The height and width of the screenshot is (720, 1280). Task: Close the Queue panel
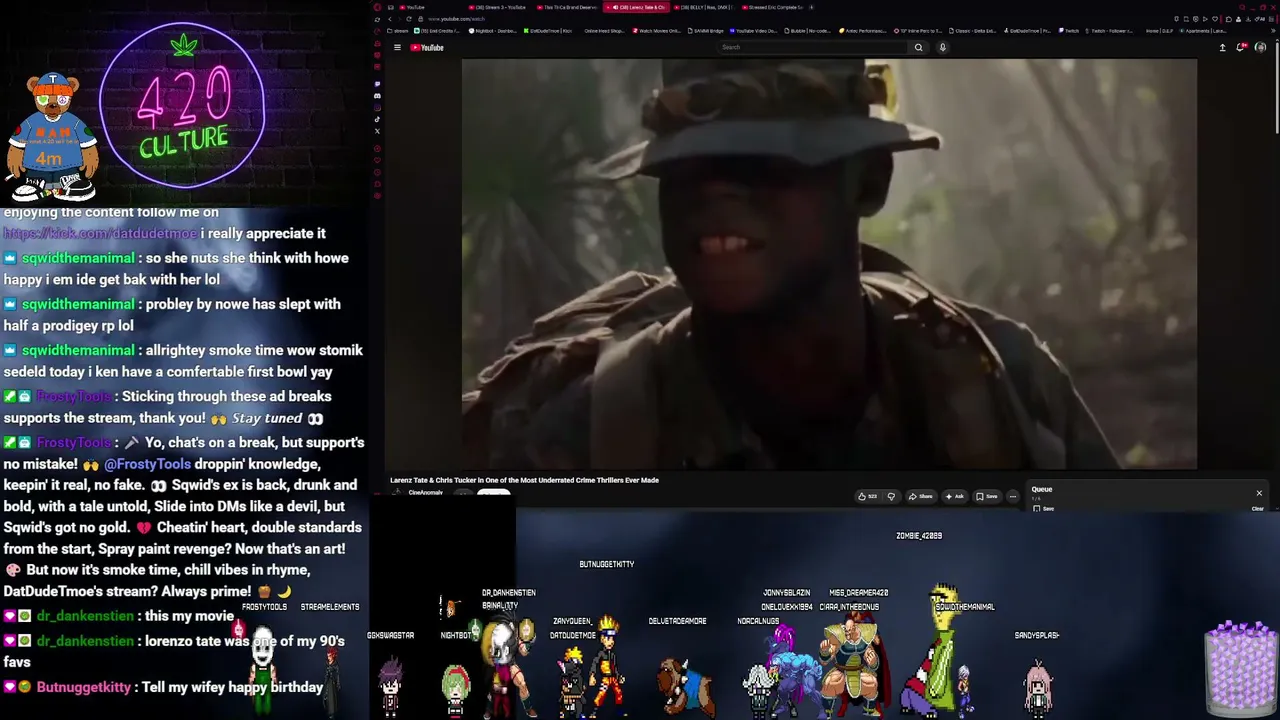point(1259,493)
